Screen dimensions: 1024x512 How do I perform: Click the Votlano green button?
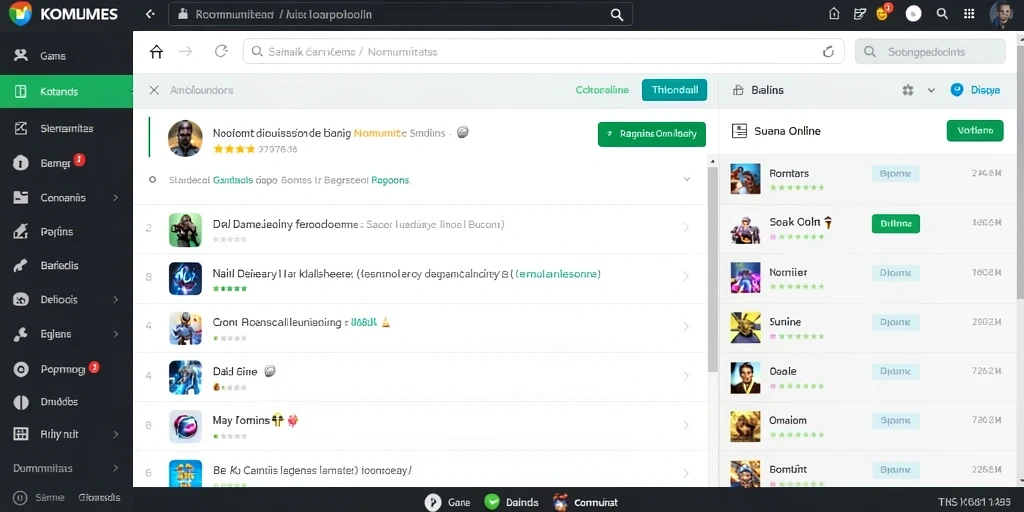point(974,131)
